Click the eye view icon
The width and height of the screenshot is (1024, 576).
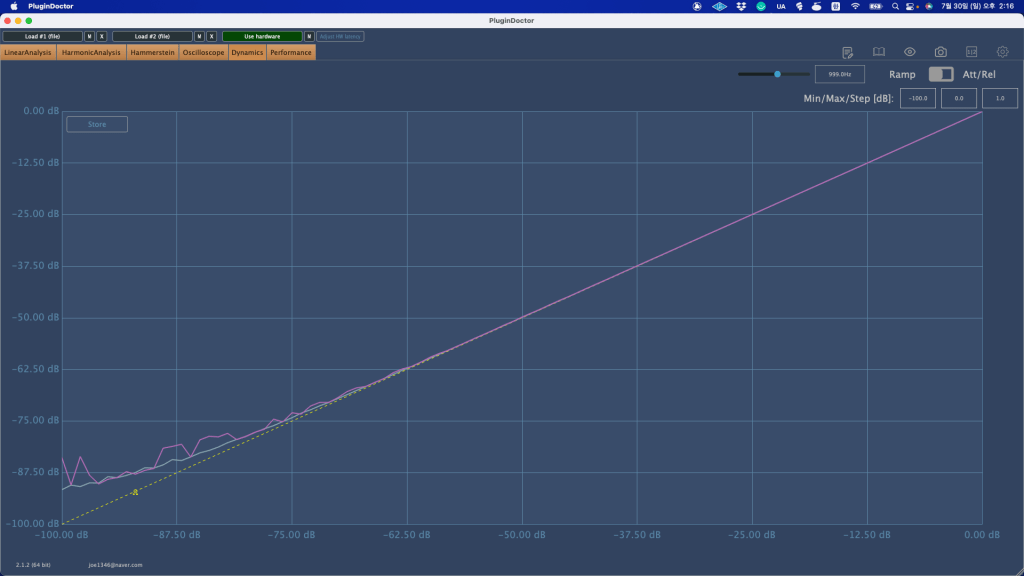tap(910, 52)
